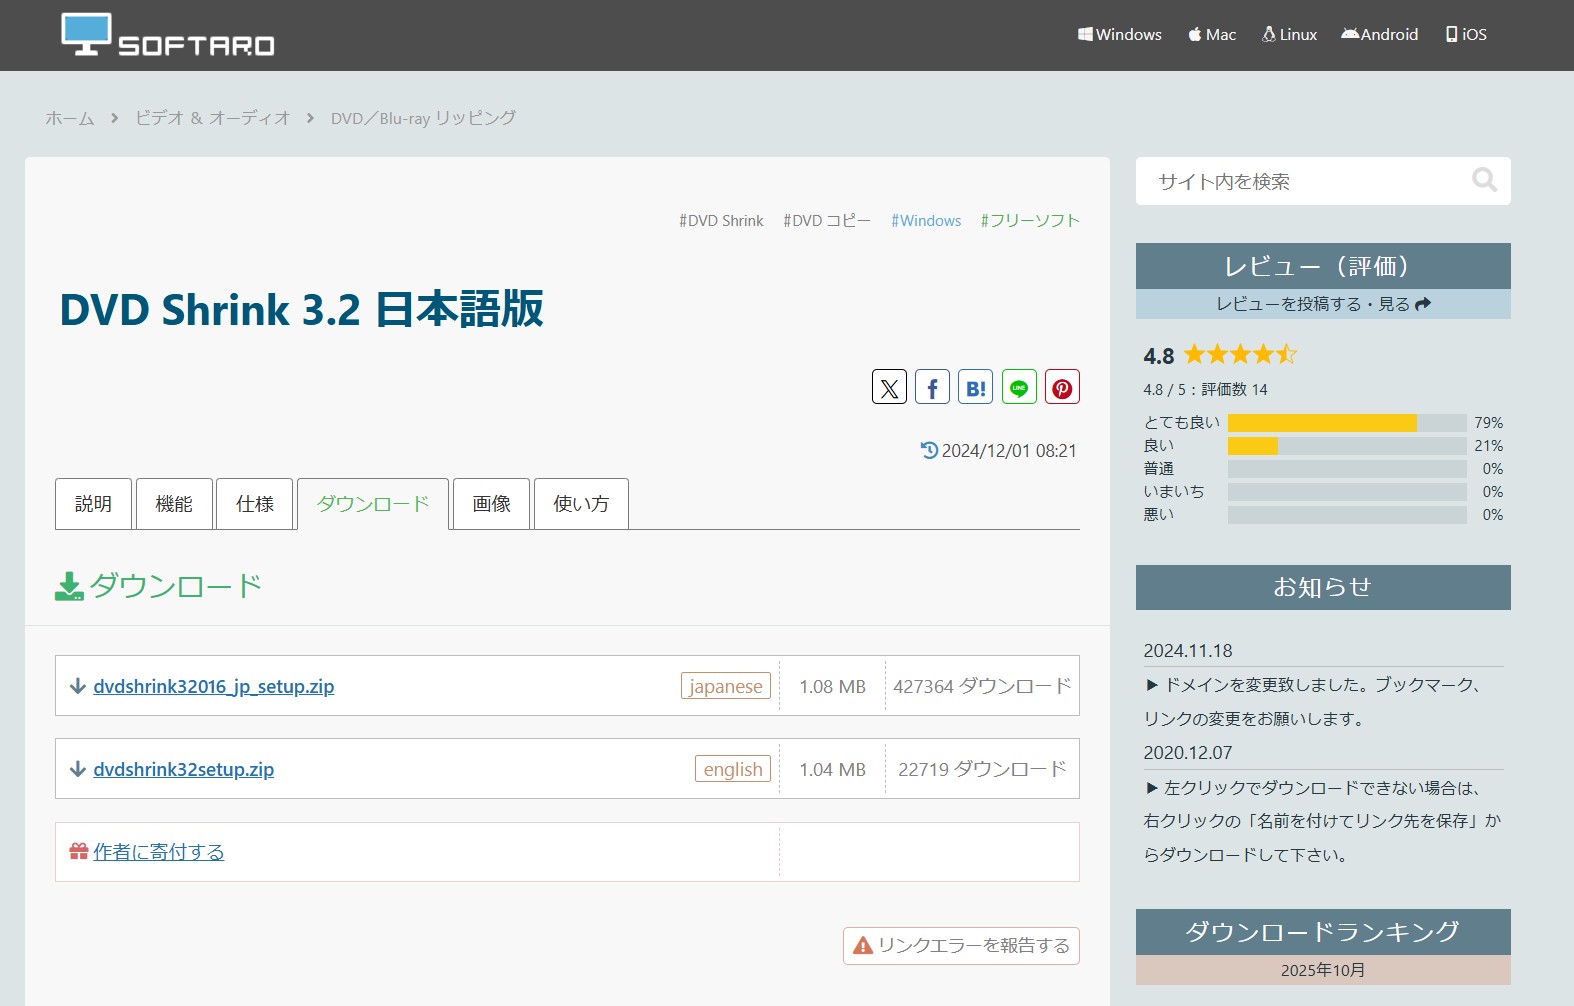1574x1006 pixels.
Task: Open the 仕様 tab
Action: pos(254,504)
